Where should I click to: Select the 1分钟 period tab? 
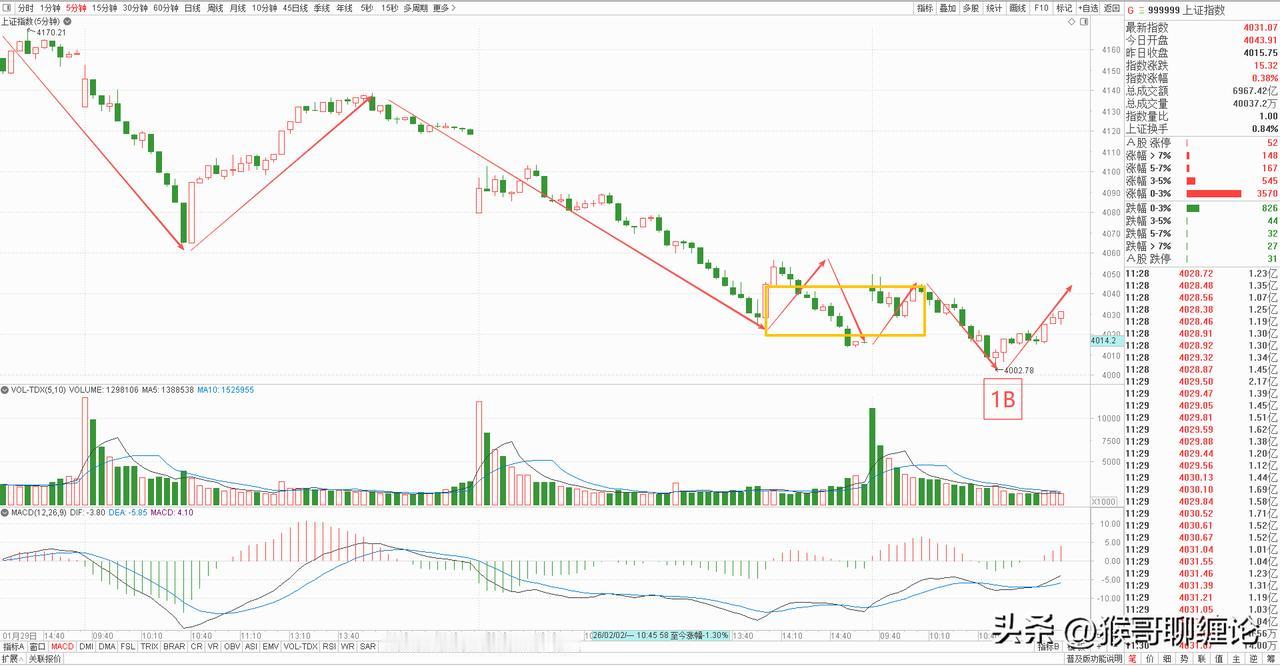(50, 8)
